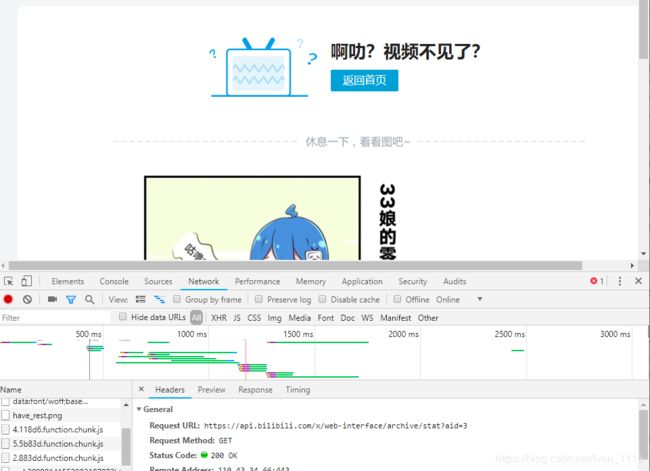Click the red error count indicator
The height and width of the screenshot is (471, 650).
[597, 281]
